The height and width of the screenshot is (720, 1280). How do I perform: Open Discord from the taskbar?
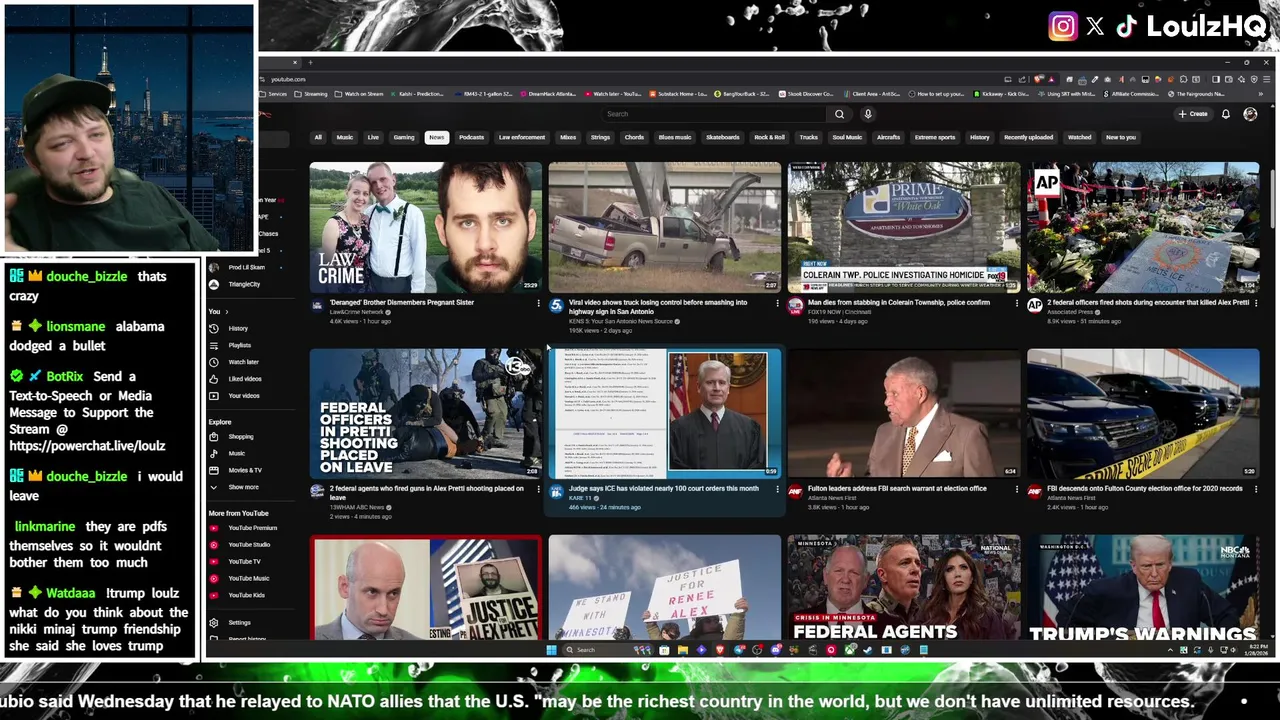tap(776, 650)
